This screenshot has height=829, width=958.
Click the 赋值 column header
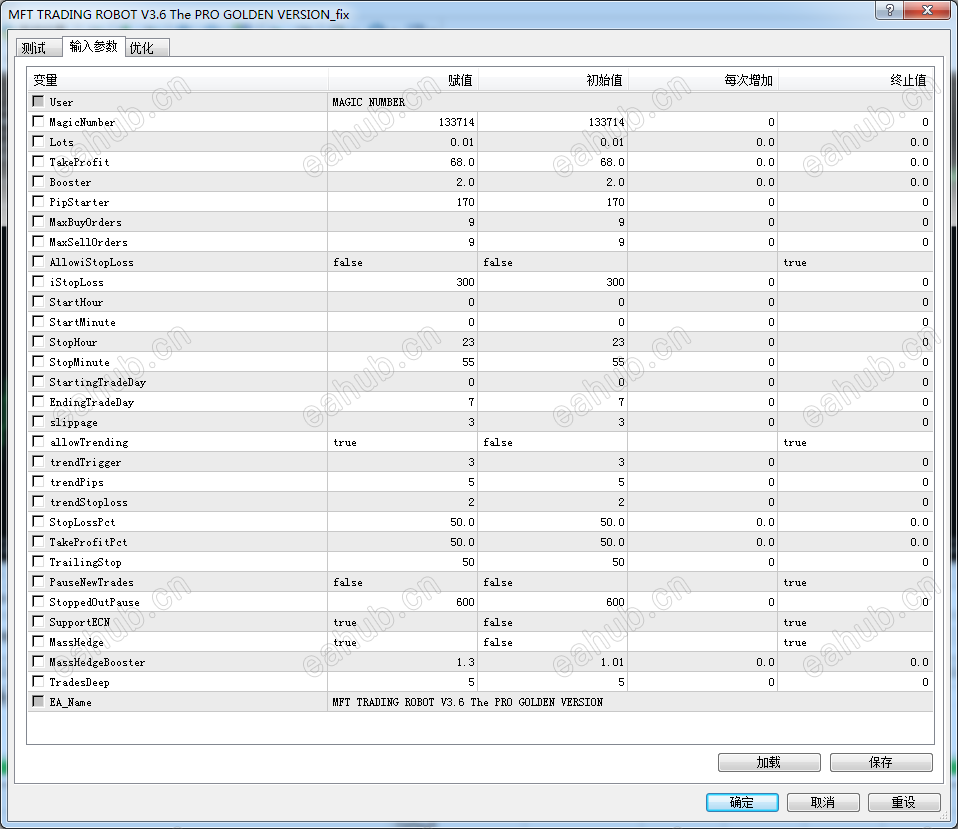[x=403, y=80]
